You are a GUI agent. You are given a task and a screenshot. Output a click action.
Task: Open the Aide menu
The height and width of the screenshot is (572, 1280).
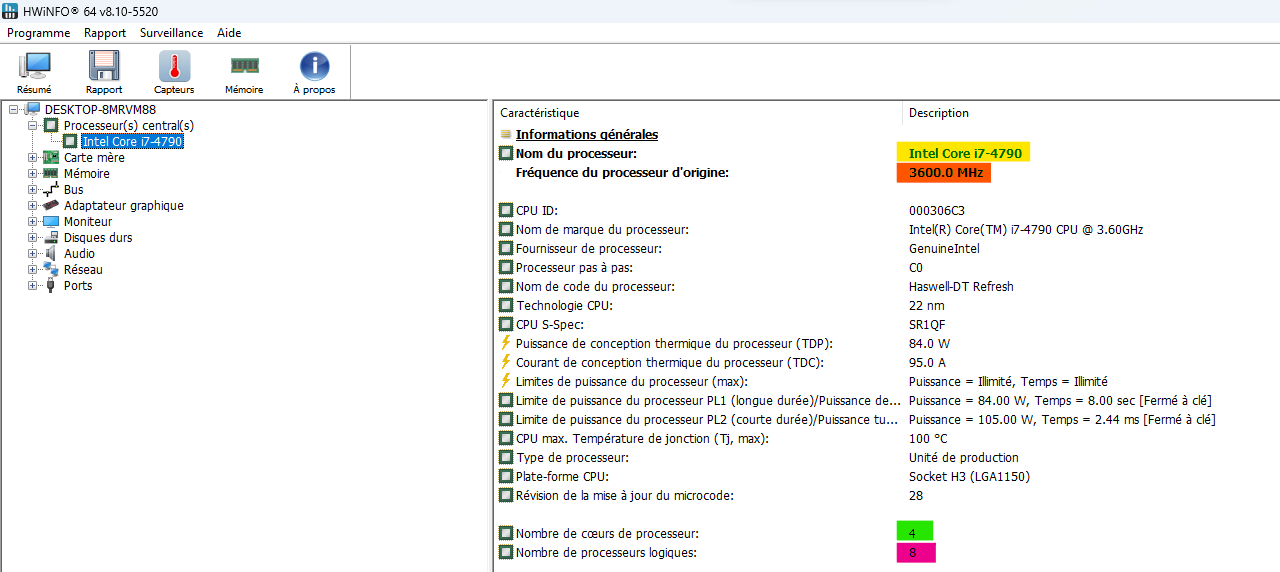pyautogui.click(x=229, y=33)
